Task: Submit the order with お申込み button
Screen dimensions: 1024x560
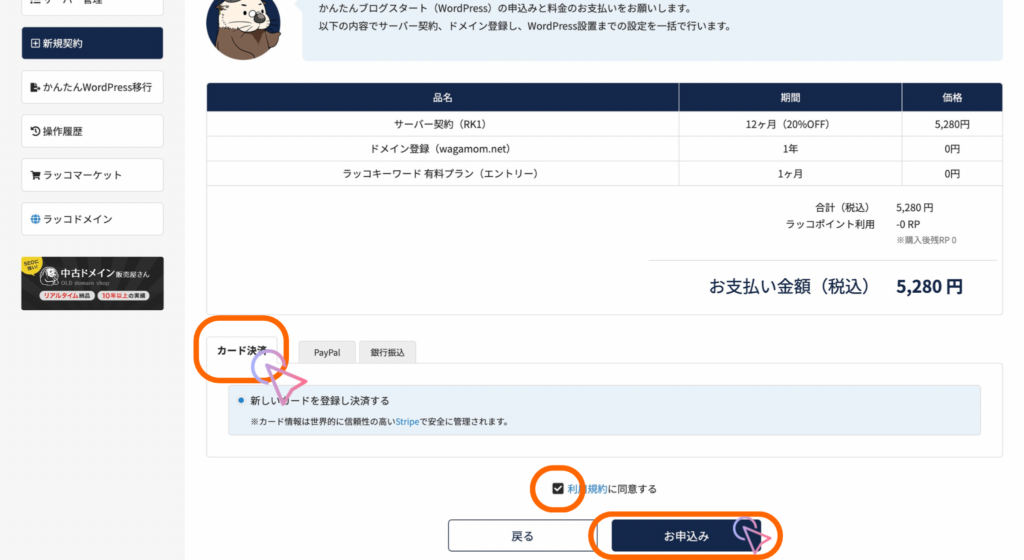Action: coord(686,536)
